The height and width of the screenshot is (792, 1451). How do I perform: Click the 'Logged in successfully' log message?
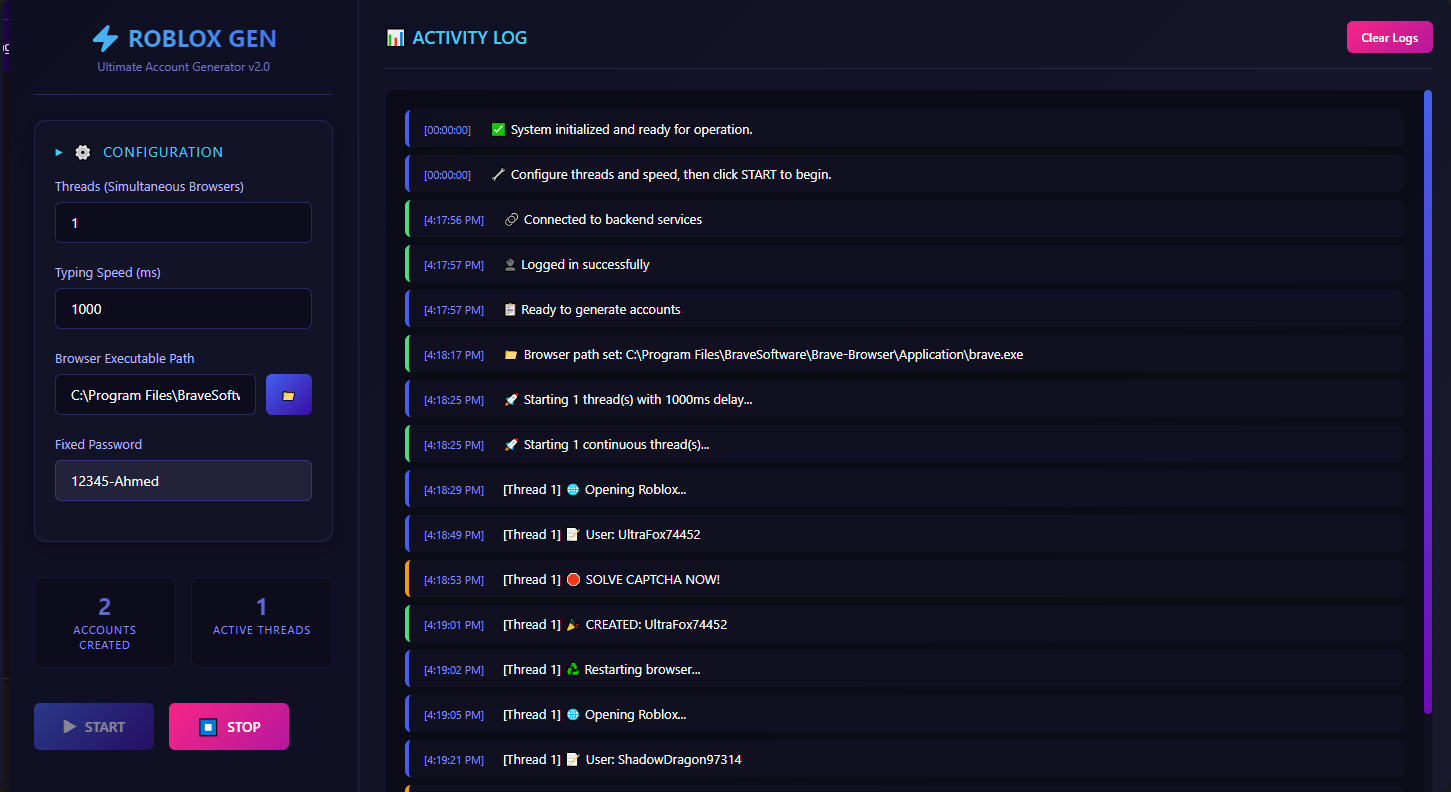(586, 265)
